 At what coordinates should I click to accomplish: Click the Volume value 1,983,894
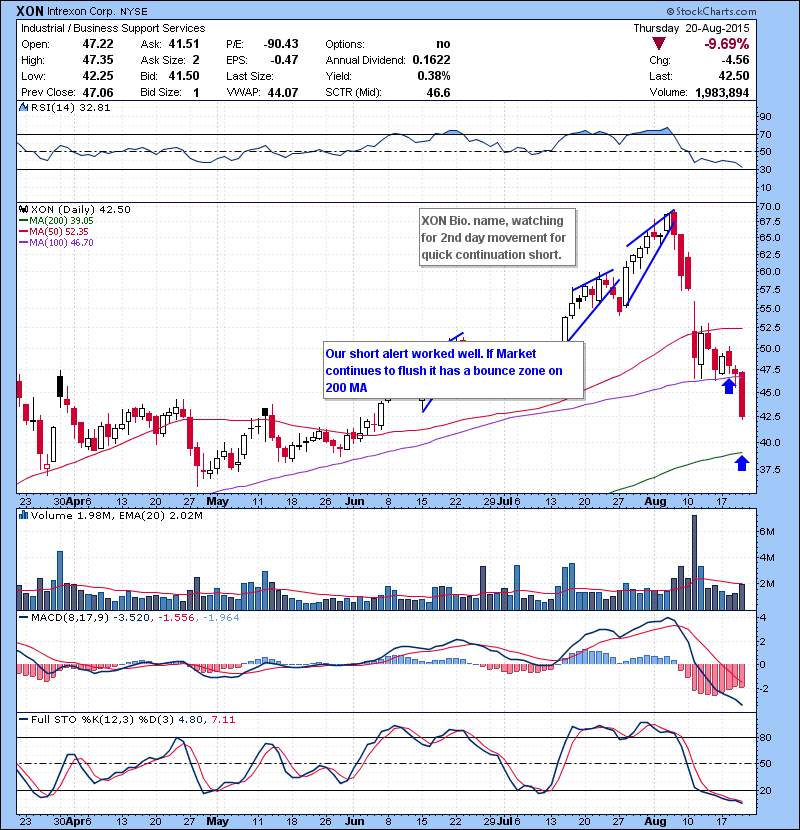[x=722, y=92]
